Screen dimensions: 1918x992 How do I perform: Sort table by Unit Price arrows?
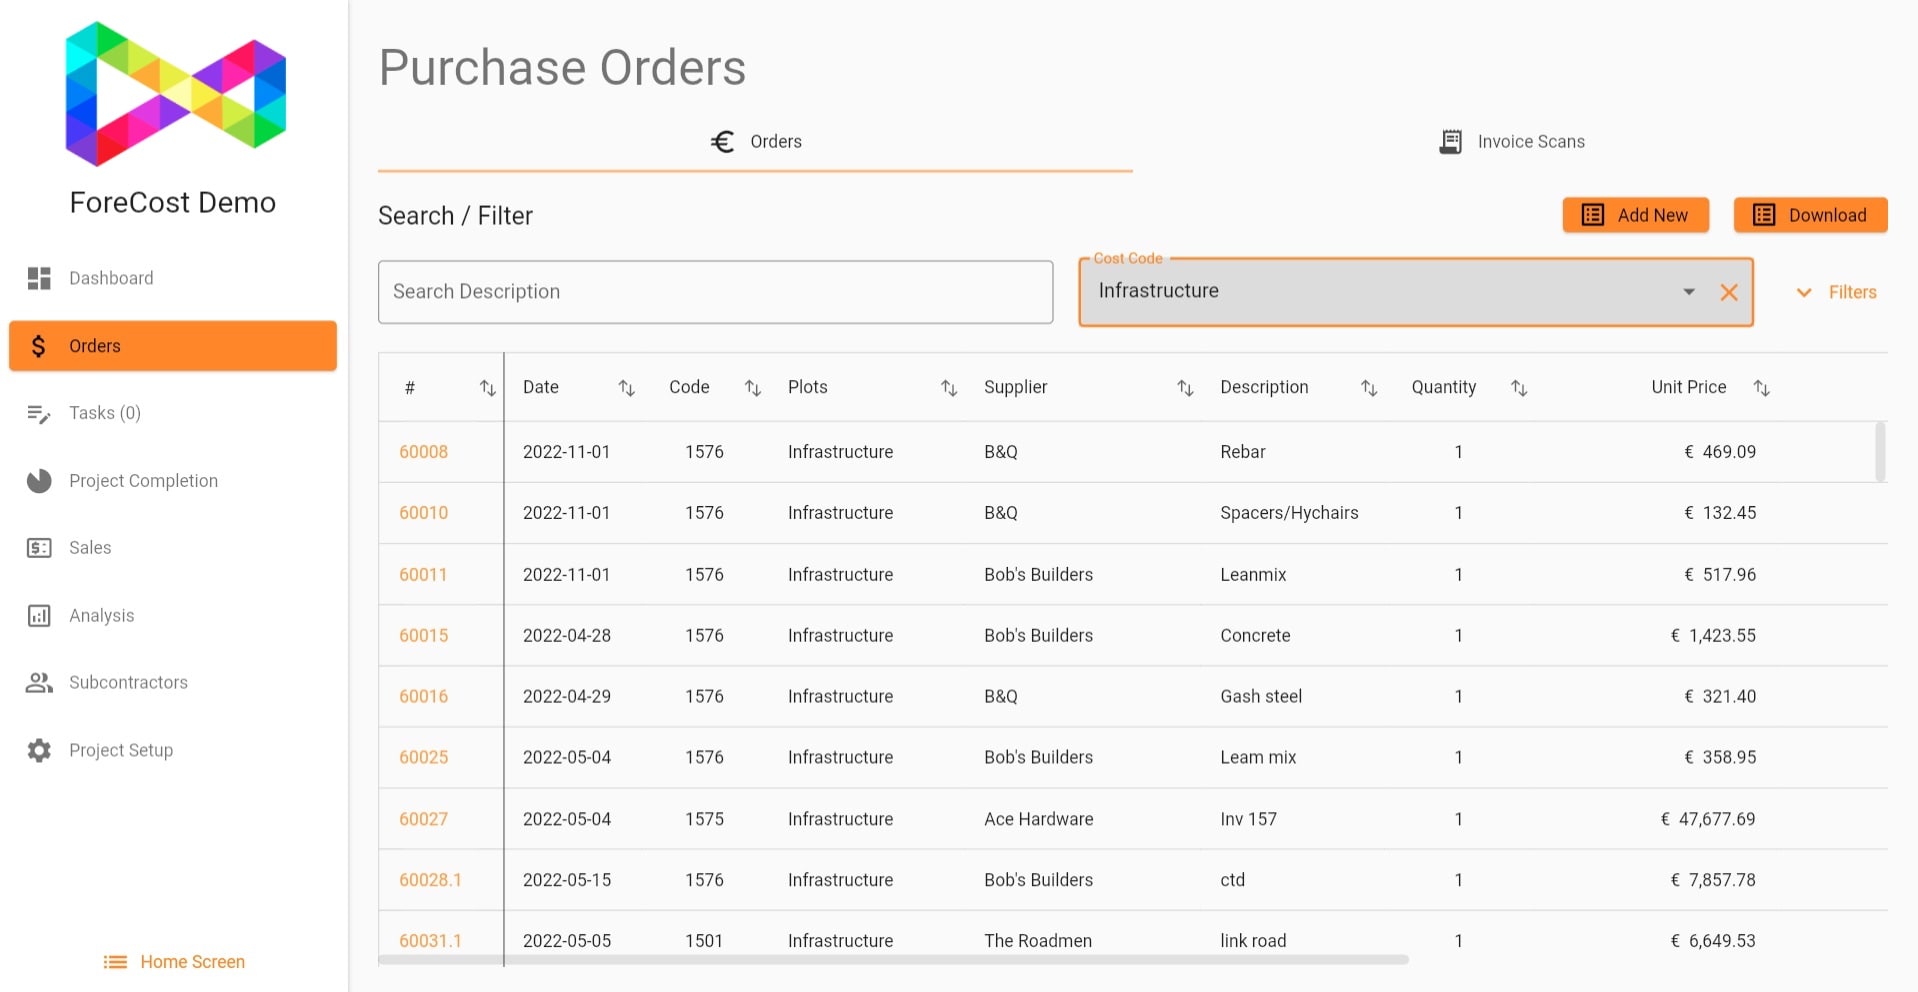pos(1761,388)
